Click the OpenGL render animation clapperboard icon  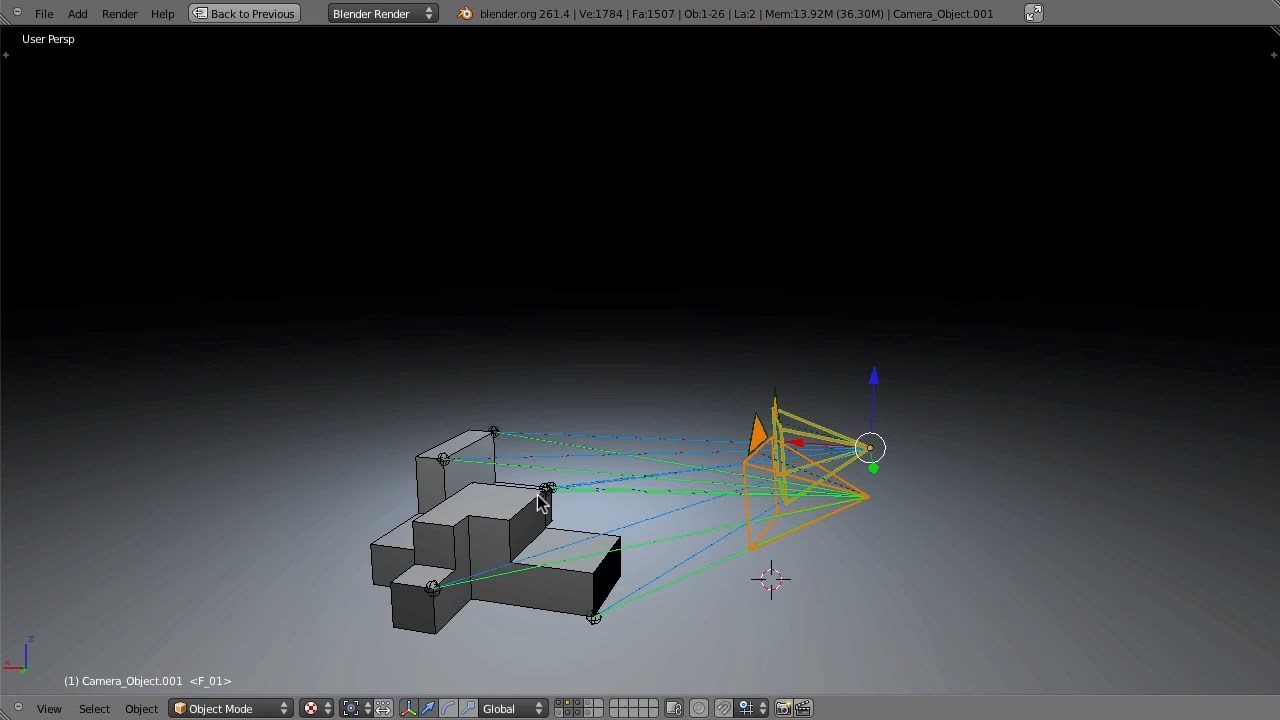point(802,708)
